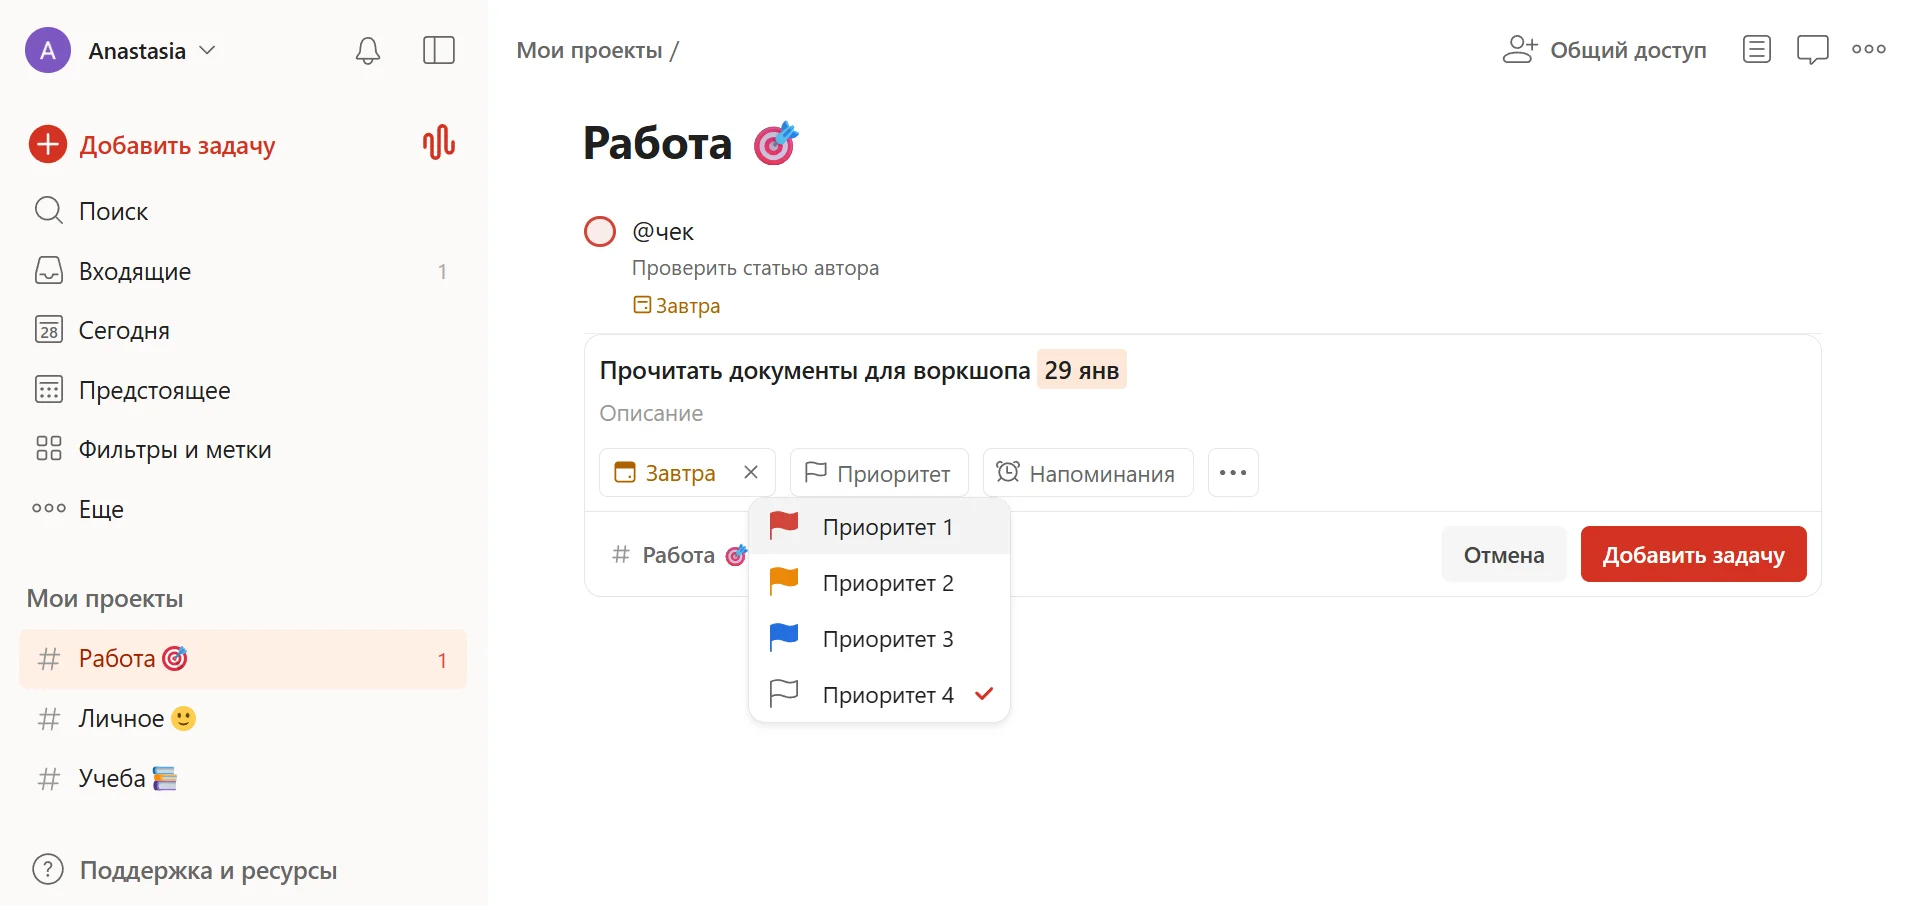Open more task options ellipsis button
1917x906 pixels.
click(1232, 473)
